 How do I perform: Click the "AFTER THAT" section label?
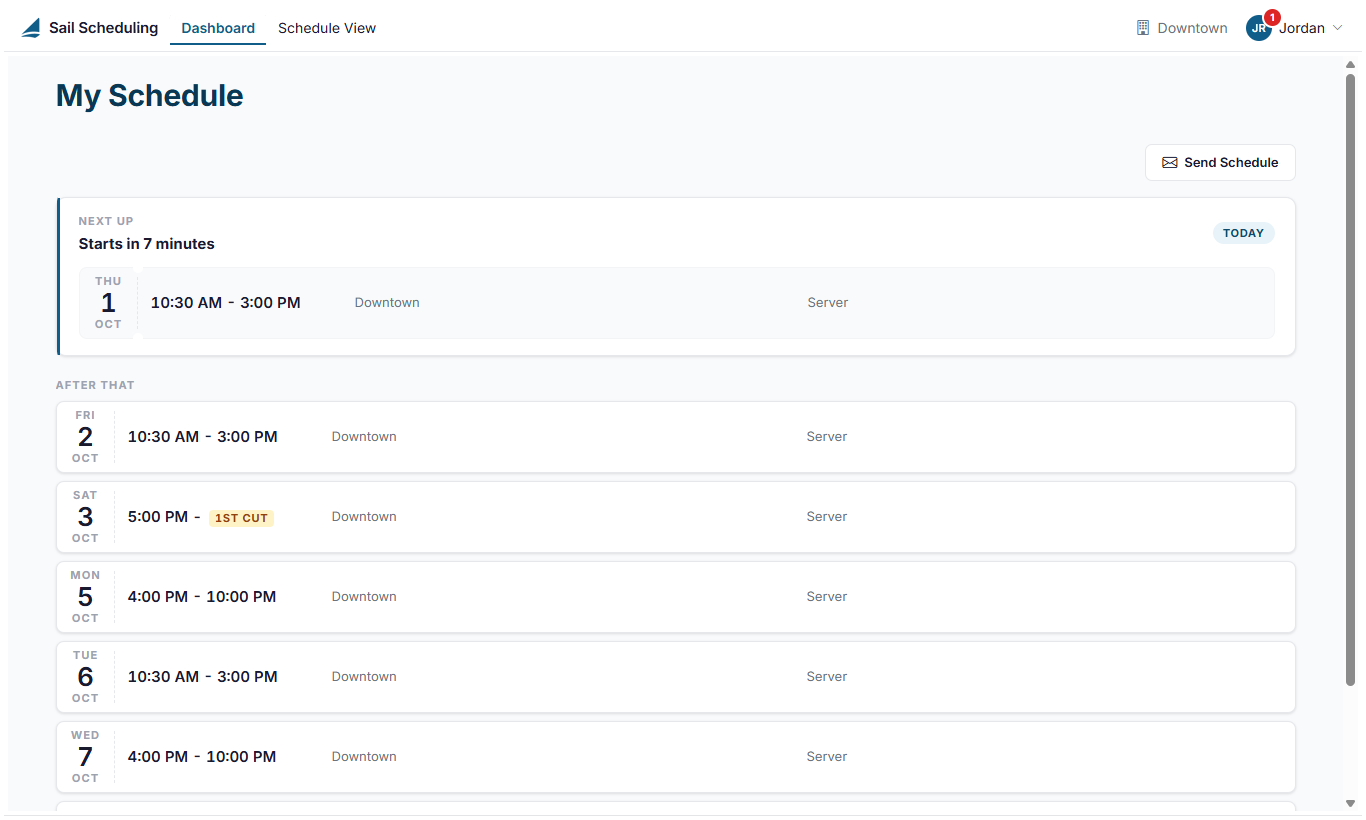(95, 385)
